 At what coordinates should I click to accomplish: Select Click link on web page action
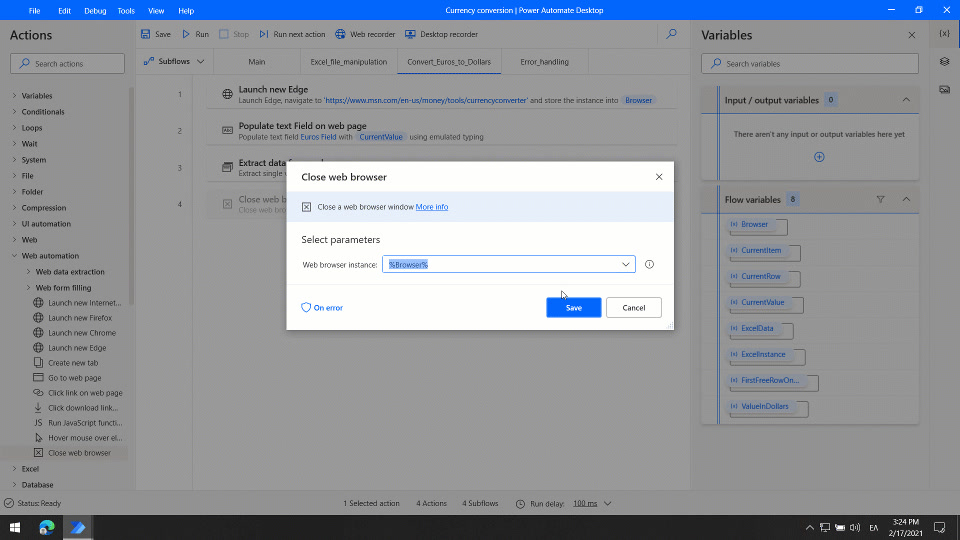pyautogui.click(x=78, y=393)
